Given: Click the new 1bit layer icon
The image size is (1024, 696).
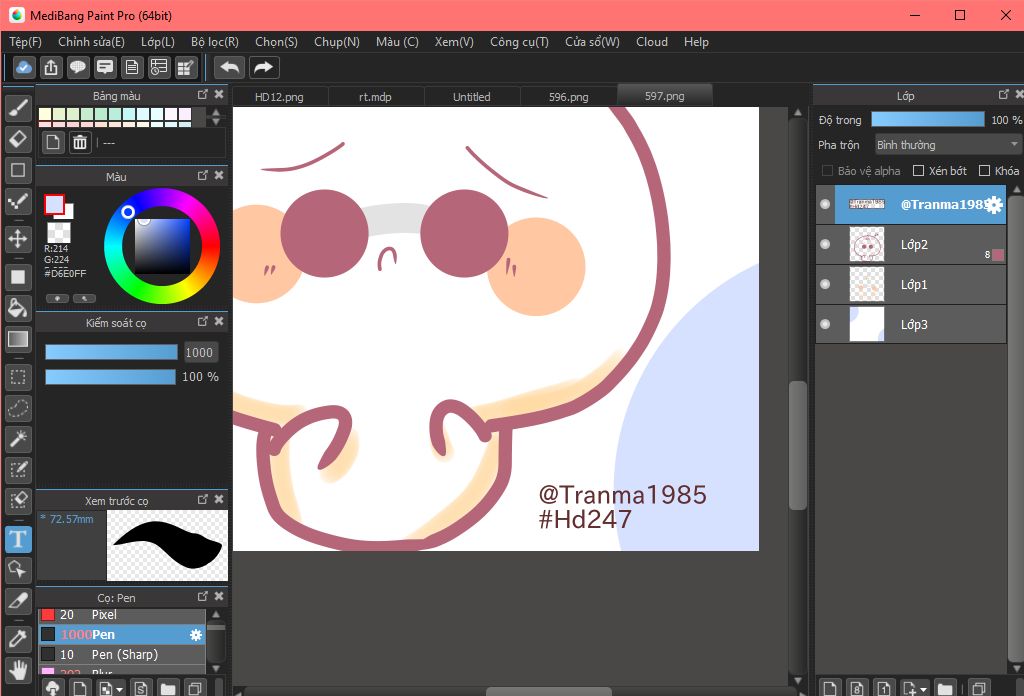Looking at the screenshot, I should coord(884,688).
